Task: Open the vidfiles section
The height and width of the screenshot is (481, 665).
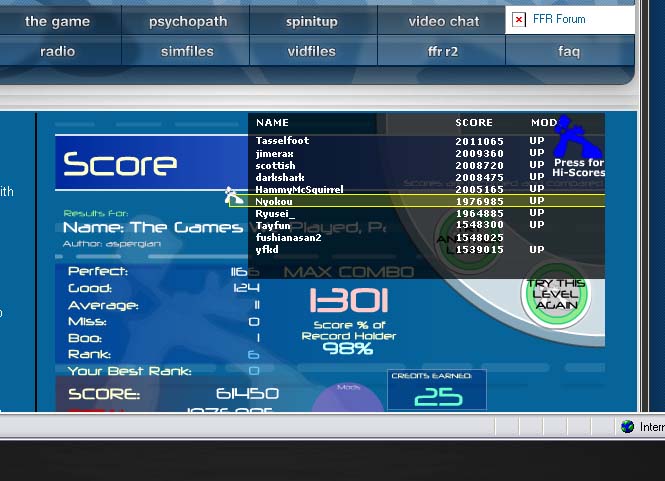Action: click(x=312, y=51)
